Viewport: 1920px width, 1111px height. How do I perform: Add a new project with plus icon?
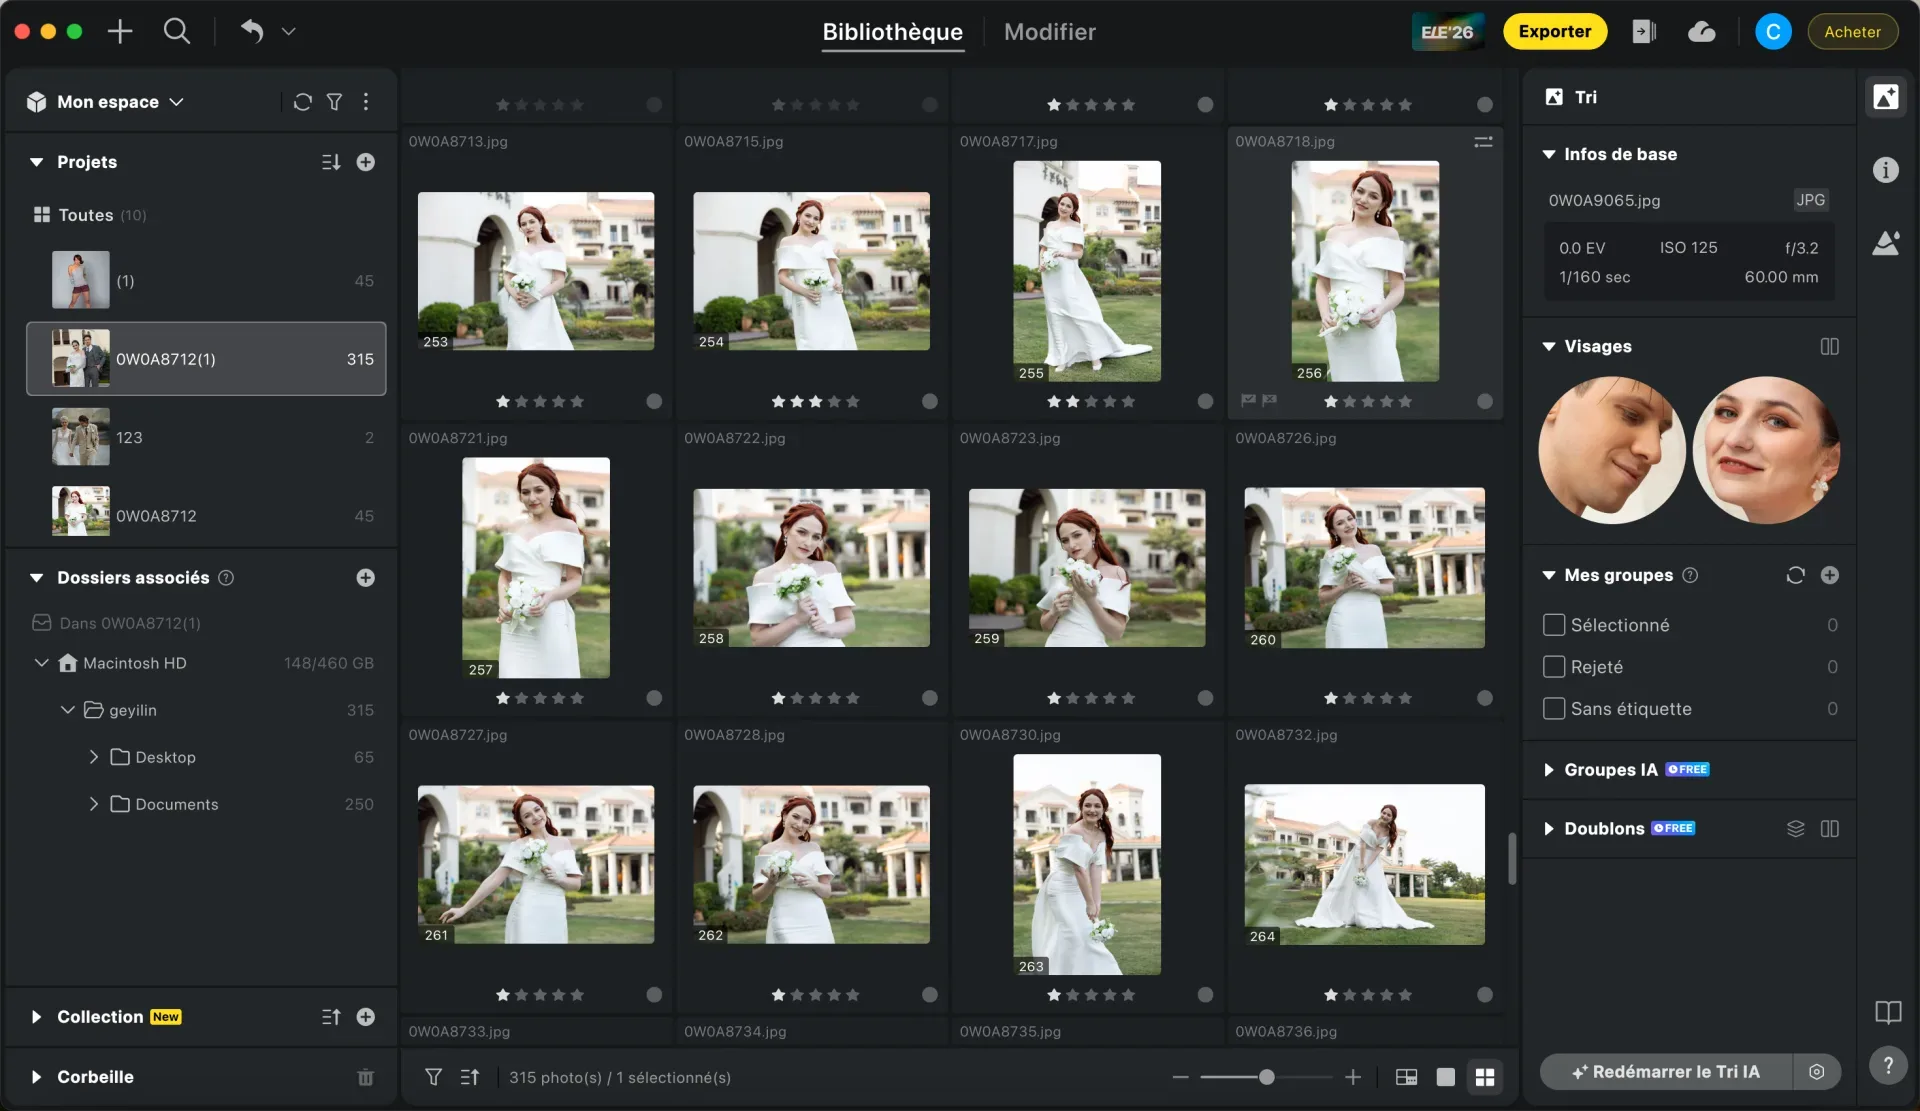click(x=365, y=162)
